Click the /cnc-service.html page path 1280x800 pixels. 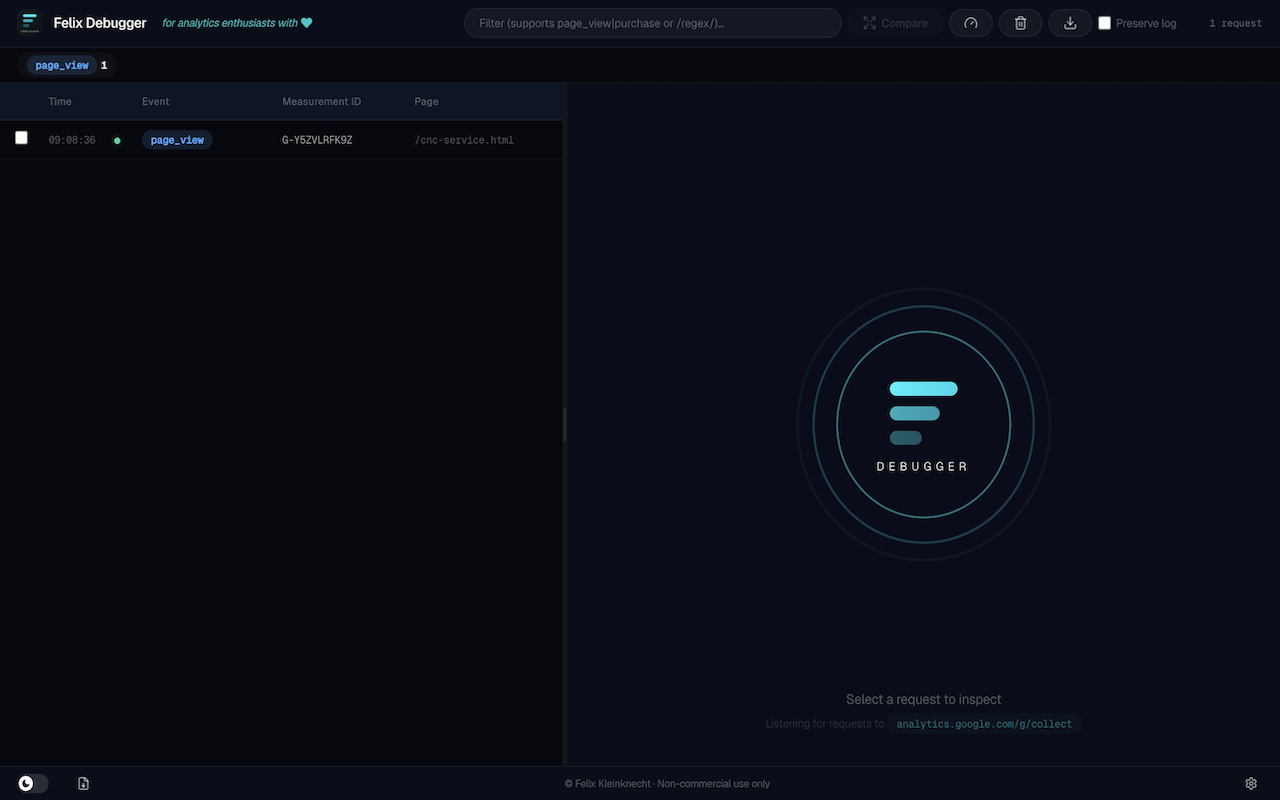[x=464, y=140]
